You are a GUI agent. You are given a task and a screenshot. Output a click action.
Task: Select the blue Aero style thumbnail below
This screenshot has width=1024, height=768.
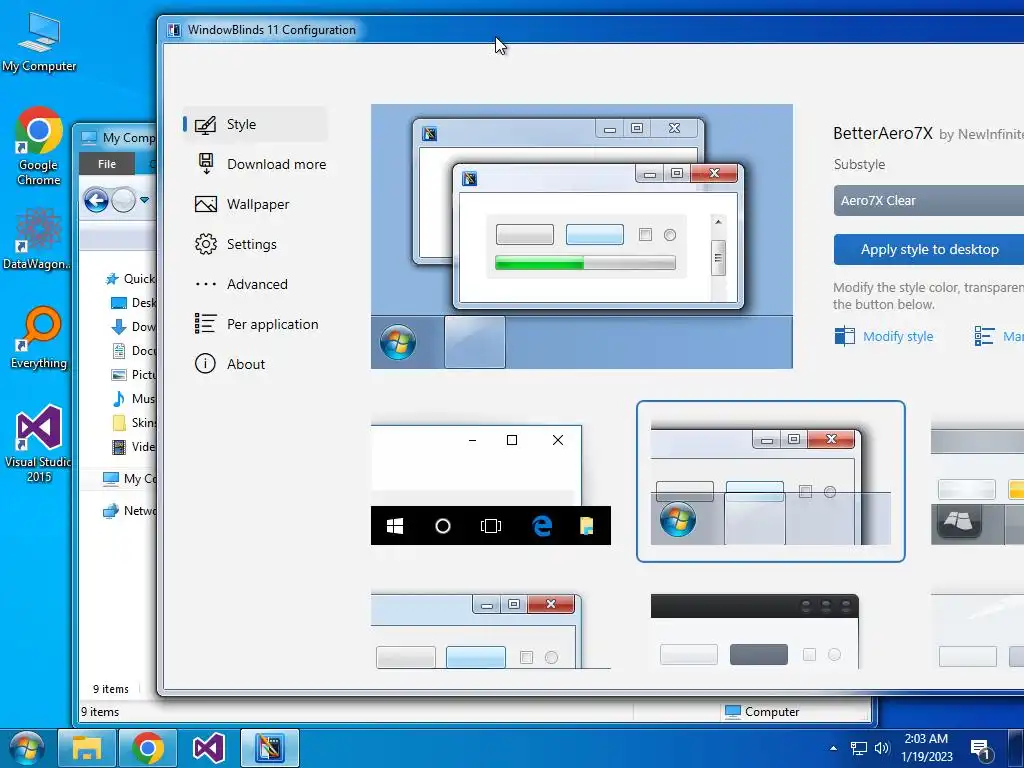pos(490,631)
